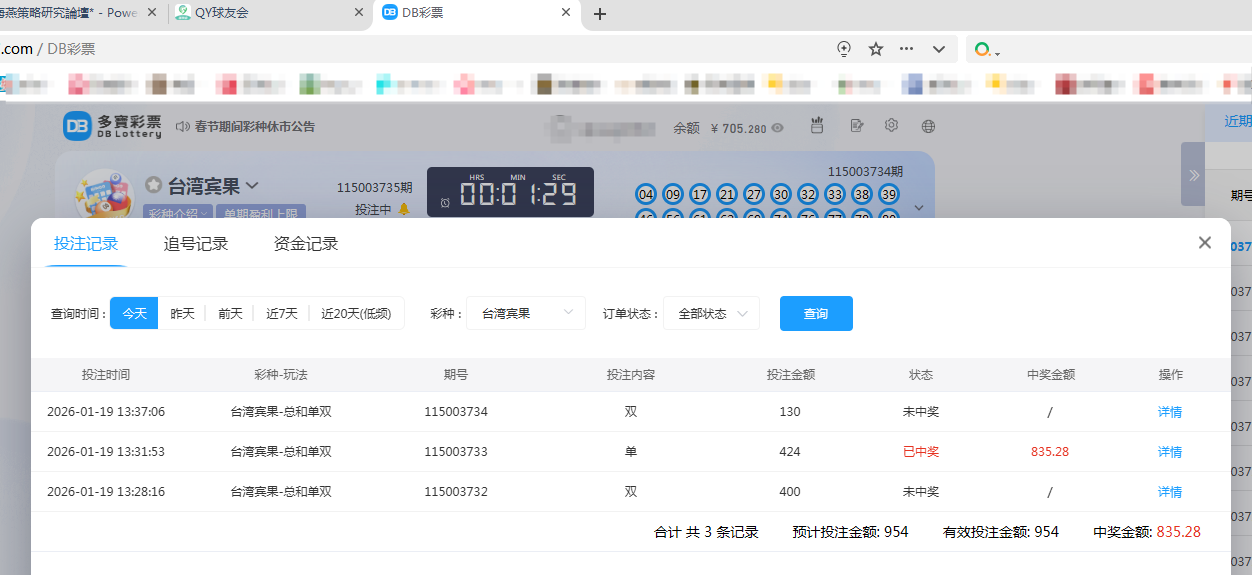Open the crown rewards icon in header
Image resolution: width=1252 pixels, height=575 pixels.
pos(817,125)
